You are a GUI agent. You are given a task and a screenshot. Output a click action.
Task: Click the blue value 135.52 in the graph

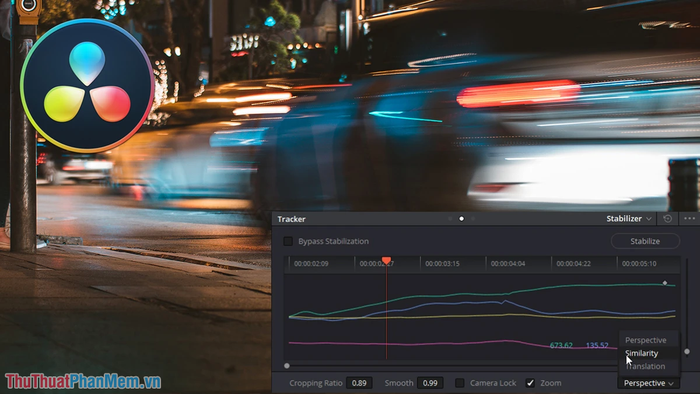[x=597, y=345]
